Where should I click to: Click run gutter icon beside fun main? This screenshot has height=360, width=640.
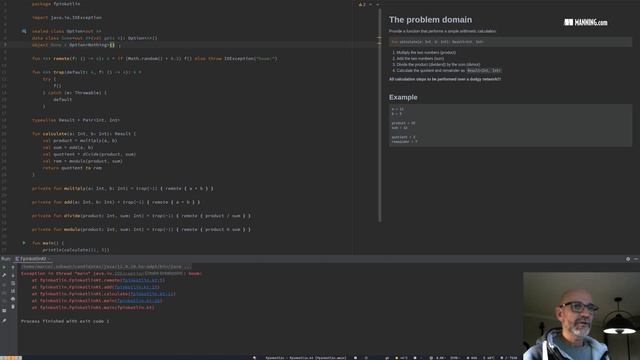click(24, 243)
